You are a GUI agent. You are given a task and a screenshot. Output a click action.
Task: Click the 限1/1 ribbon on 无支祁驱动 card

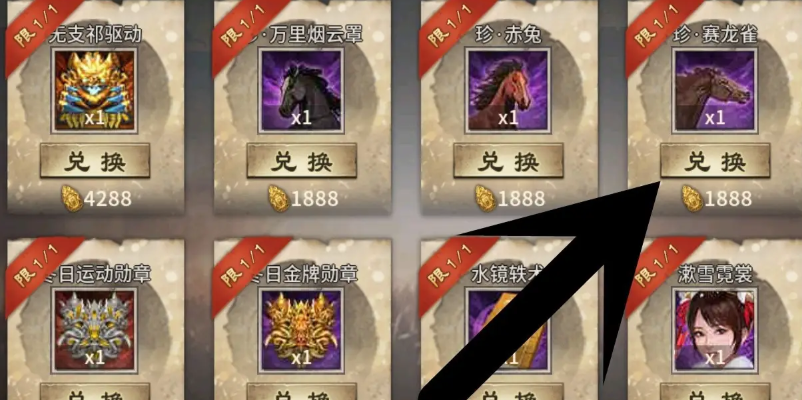coord(36,29)
